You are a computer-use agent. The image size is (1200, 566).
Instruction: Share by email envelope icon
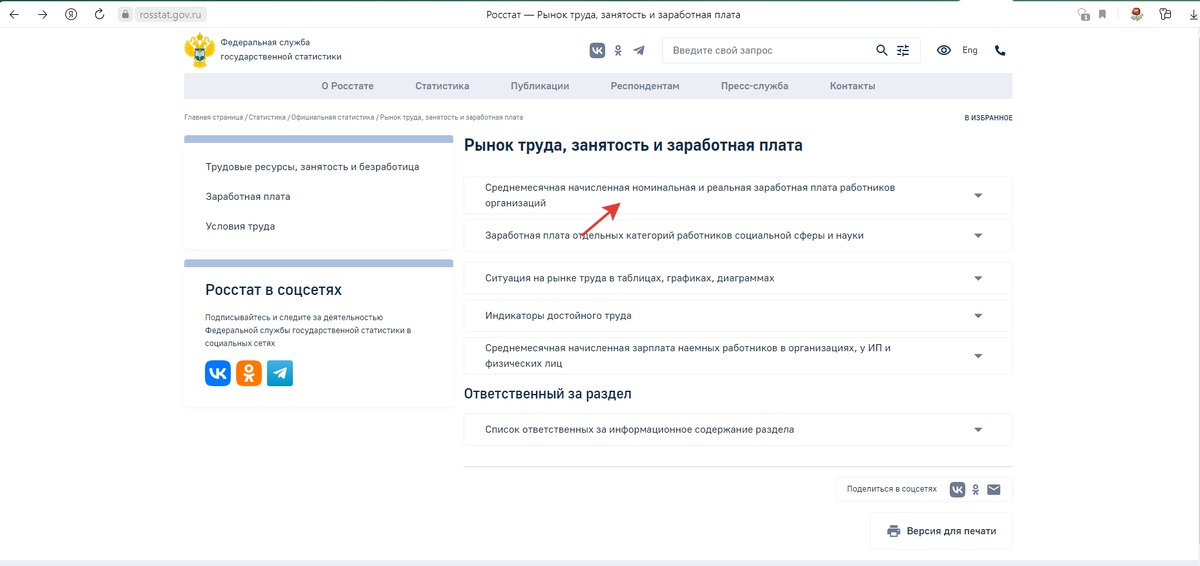click(x=994, y=489)
